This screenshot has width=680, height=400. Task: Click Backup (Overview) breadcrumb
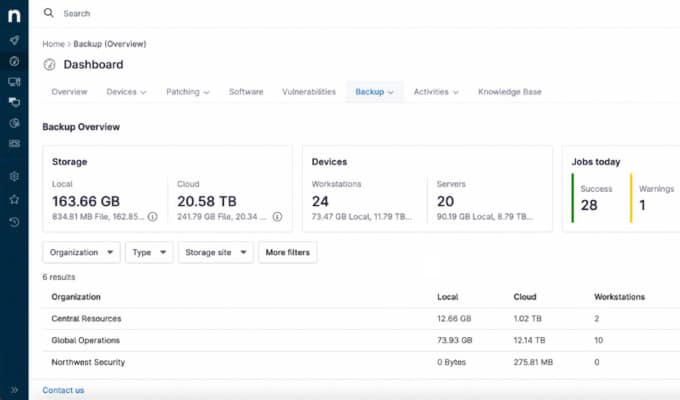point(110,44)
